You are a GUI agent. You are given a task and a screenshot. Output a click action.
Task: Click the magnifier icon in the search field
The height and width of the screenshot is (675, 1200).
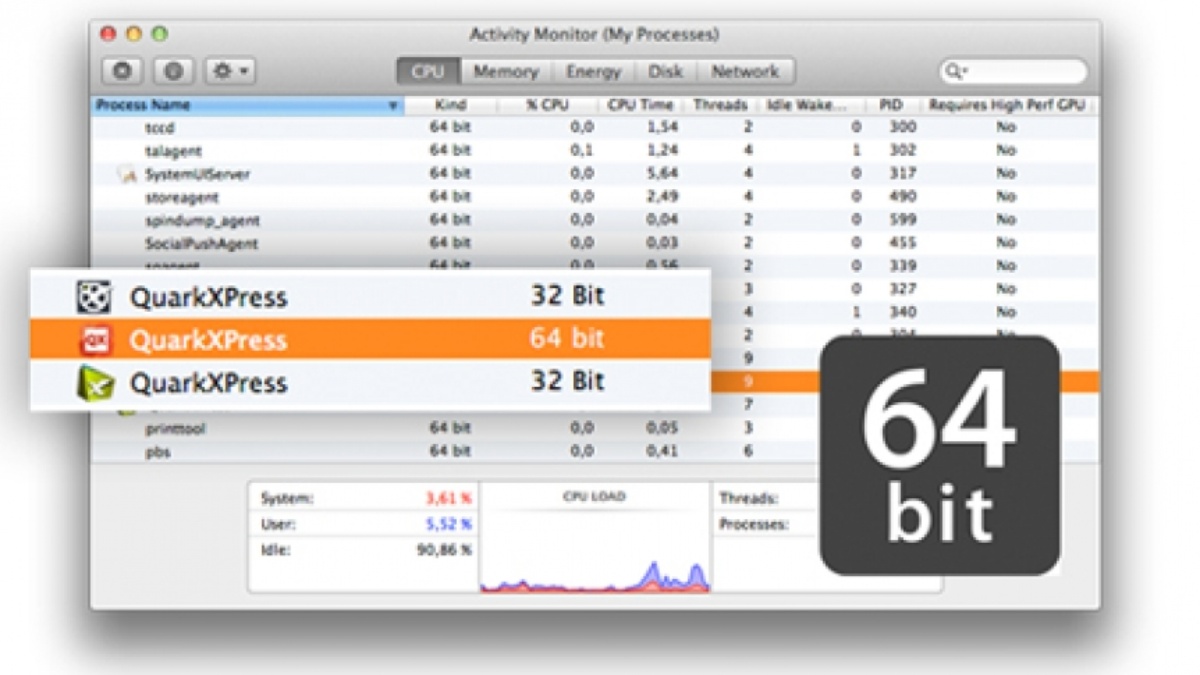click(953, 71)
